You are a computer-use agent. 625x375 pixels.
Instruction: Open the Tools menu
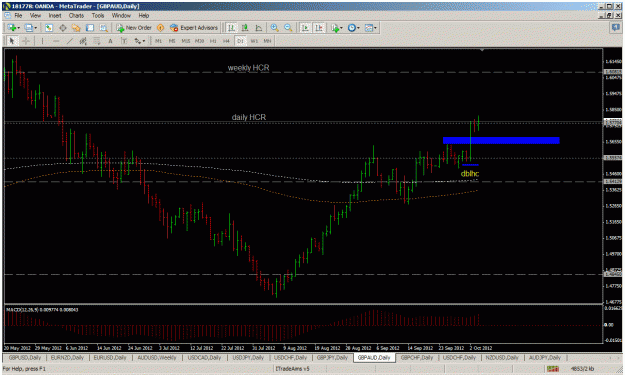pos(98,15)
